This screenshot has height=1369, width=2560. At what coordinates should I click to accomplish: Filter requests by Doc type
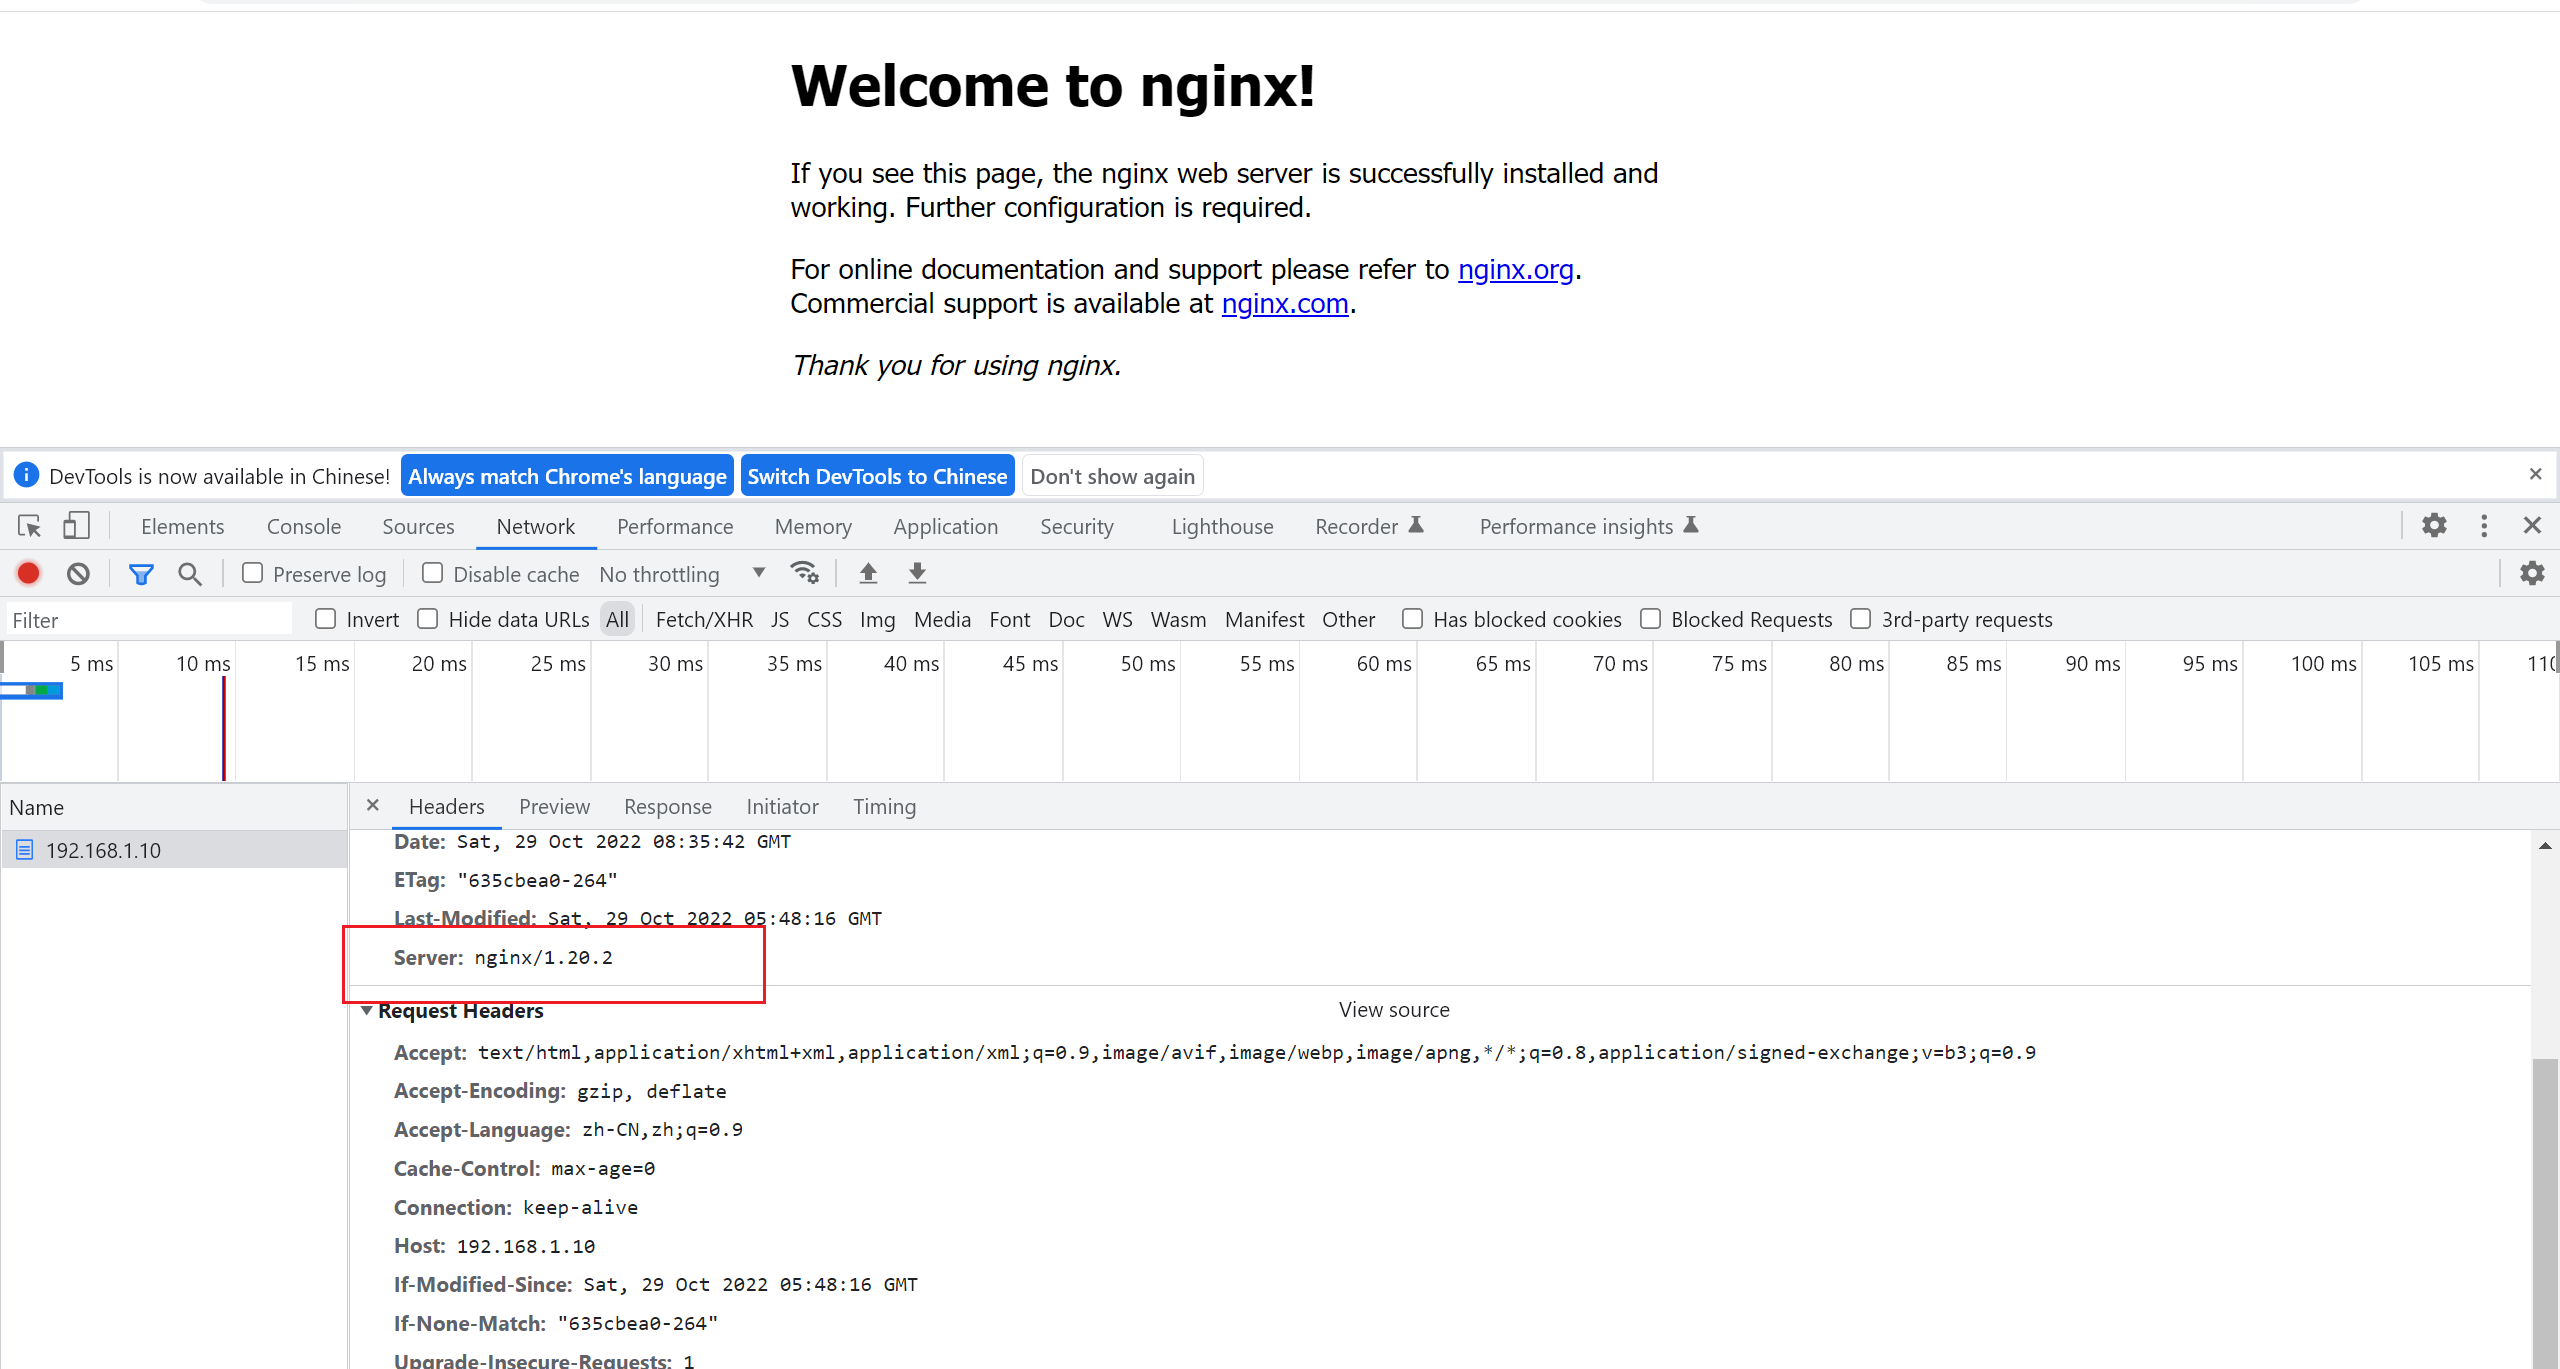1066,620
